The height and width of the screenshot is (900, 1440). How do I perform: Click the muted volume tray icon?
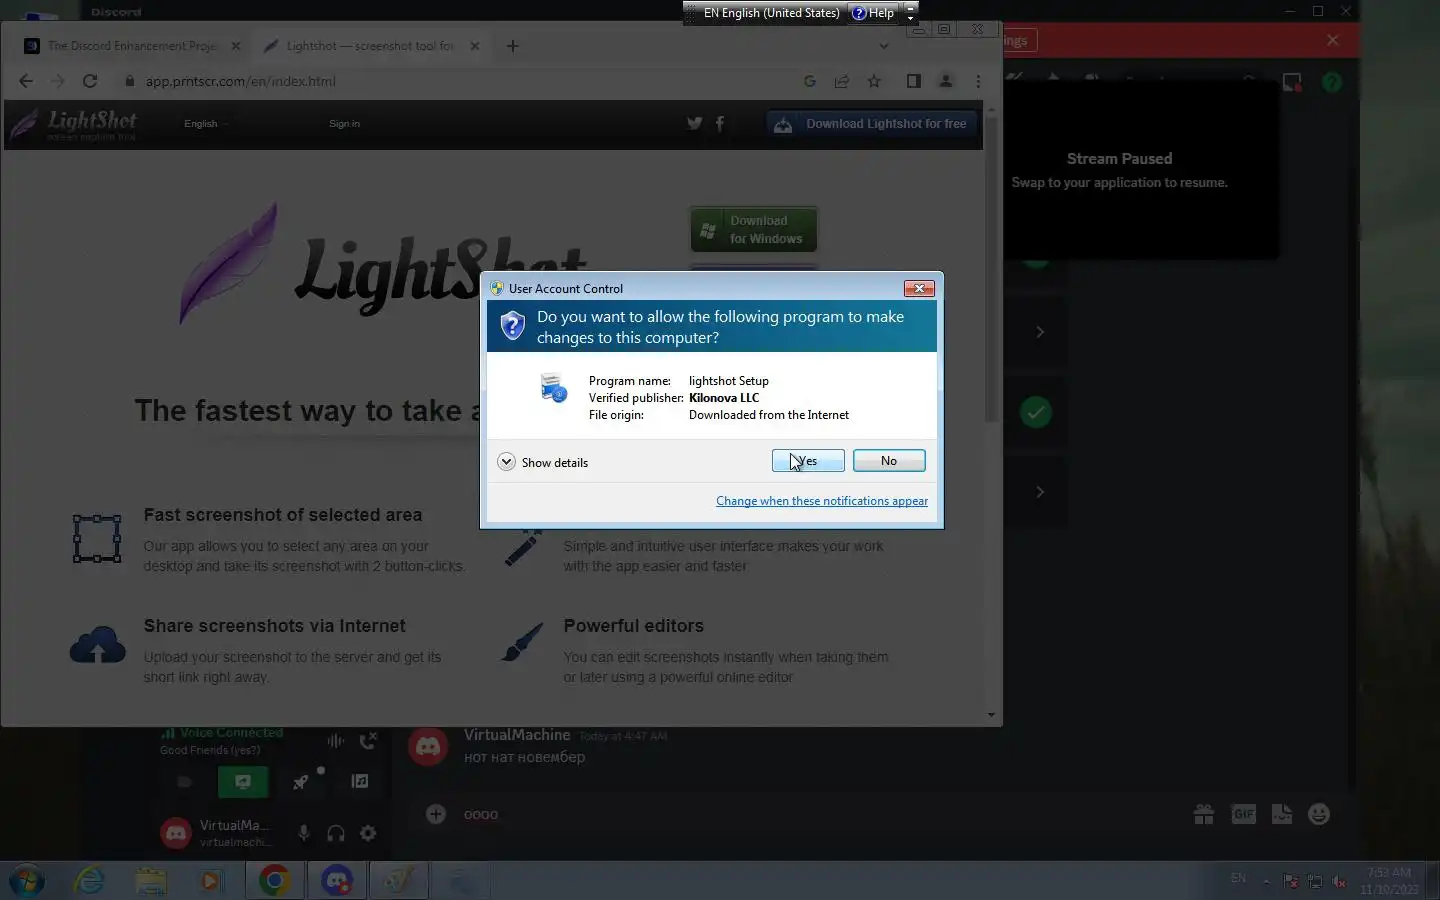point(1339,881)
